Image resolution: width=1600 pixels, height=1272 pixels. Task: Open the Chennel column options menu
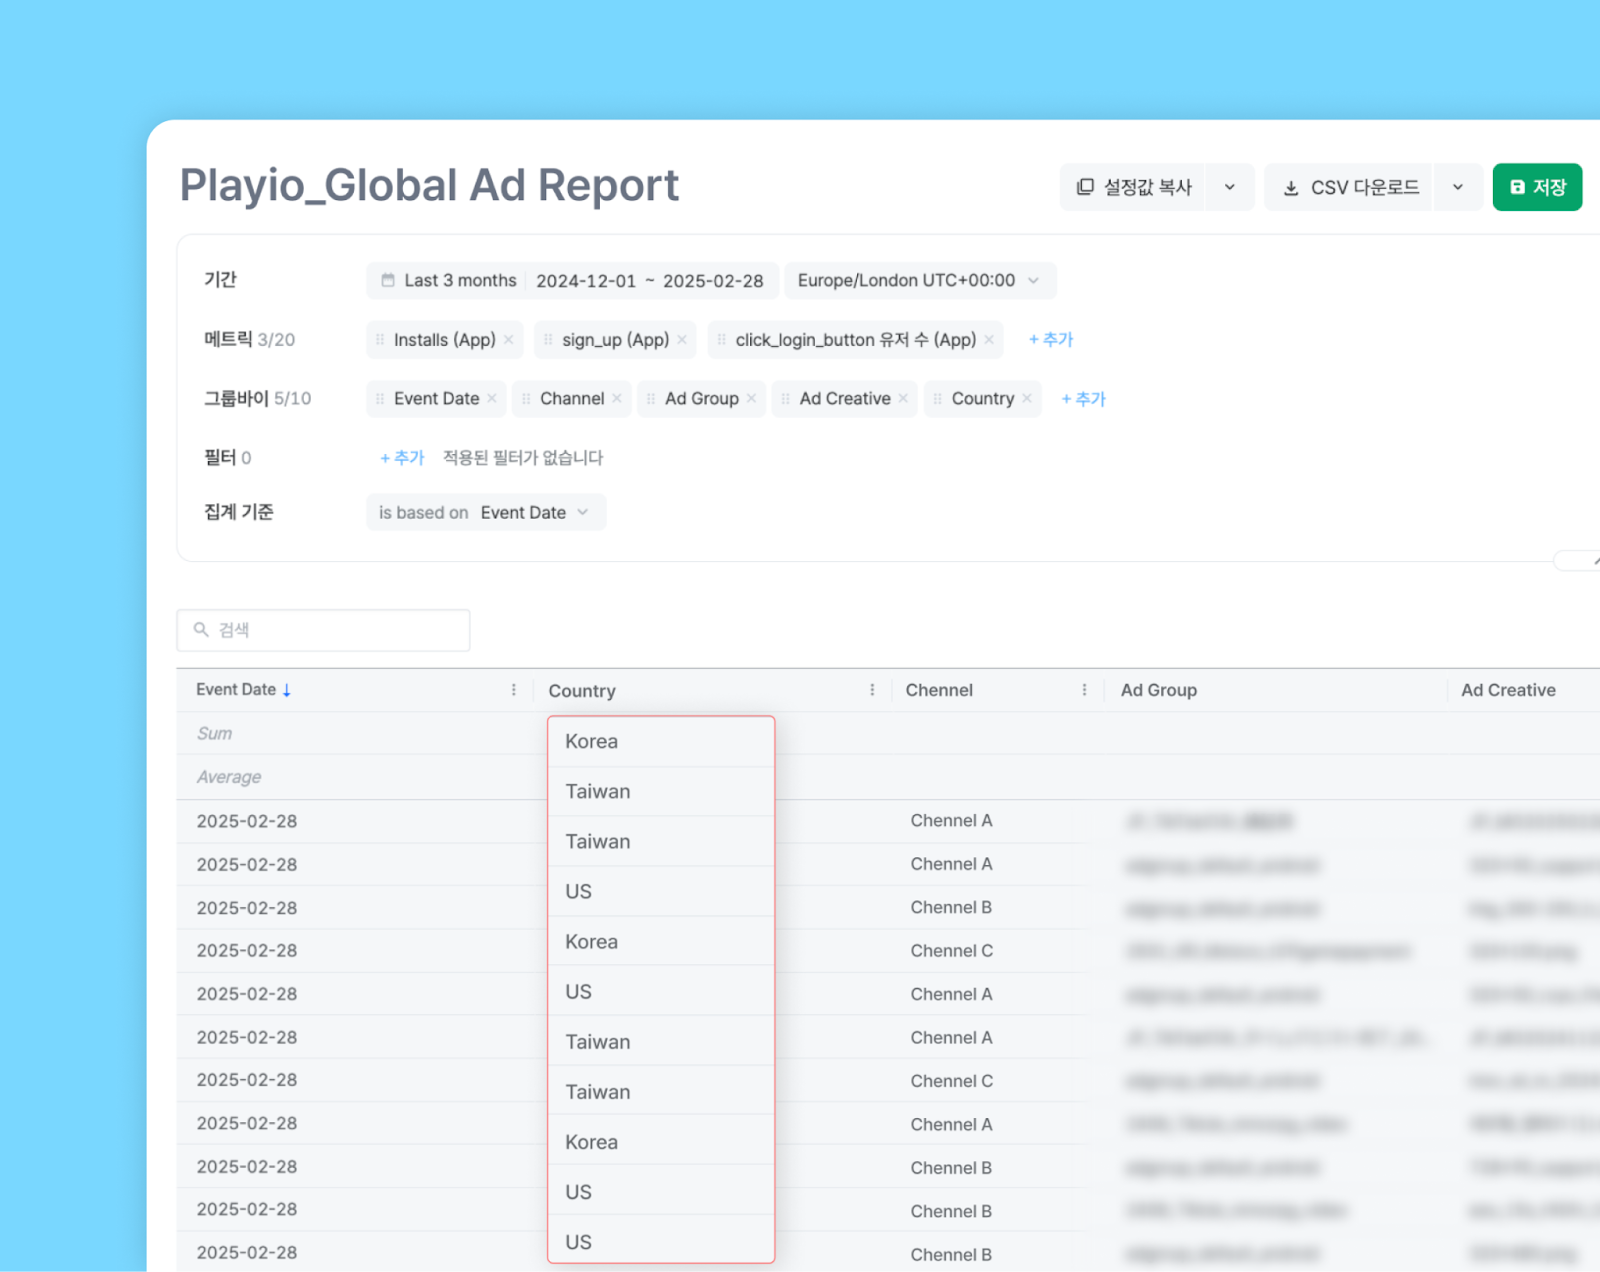pos(1084,690)
